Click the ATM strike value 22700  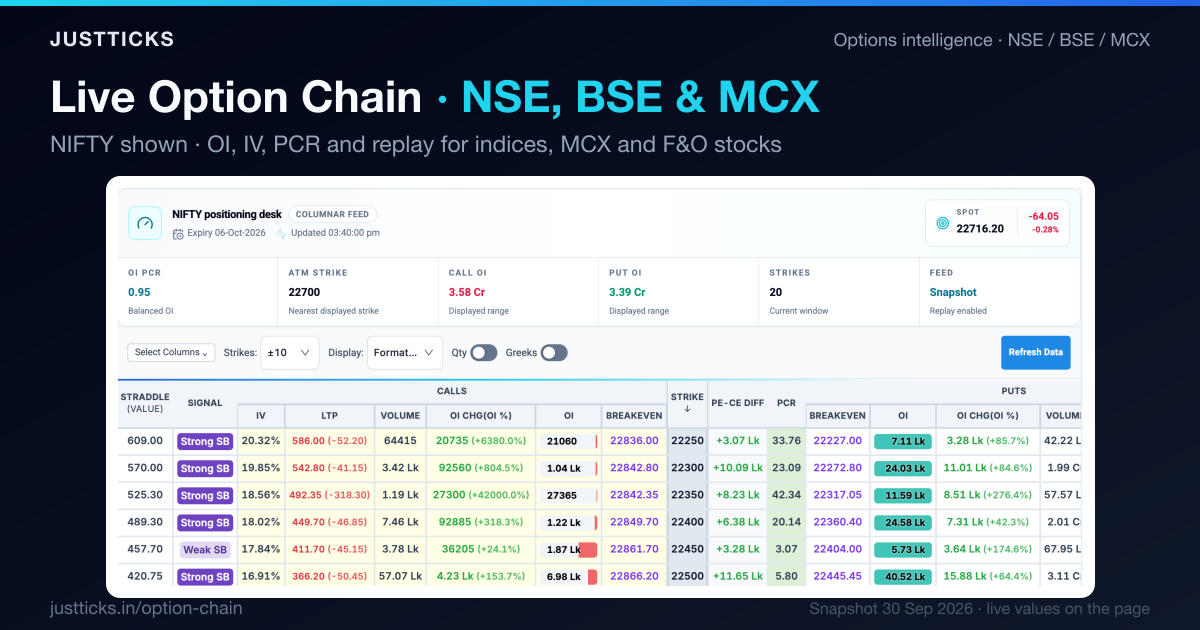(304, 293)
